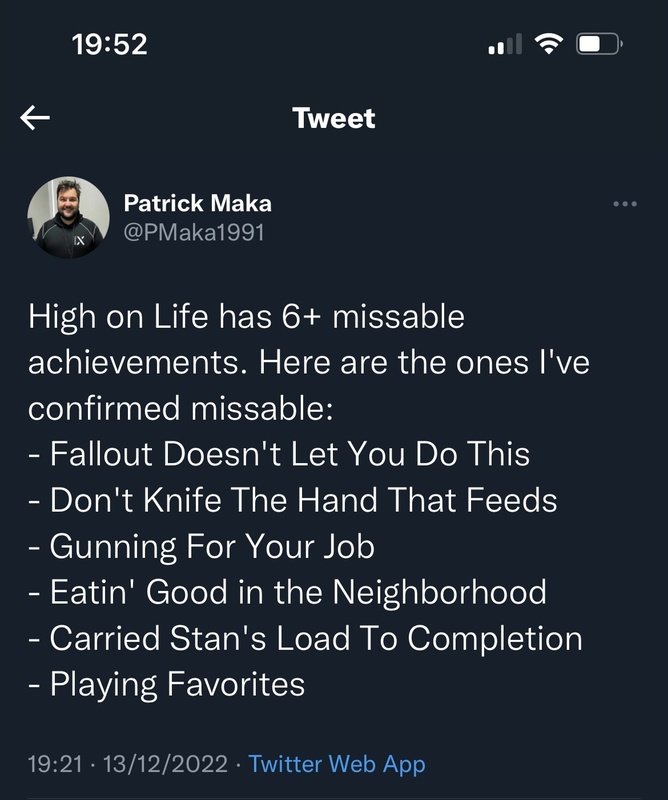
Task: Tap "Carried Stan's Load To Completion" line
Action: click(x=305, y=638)
